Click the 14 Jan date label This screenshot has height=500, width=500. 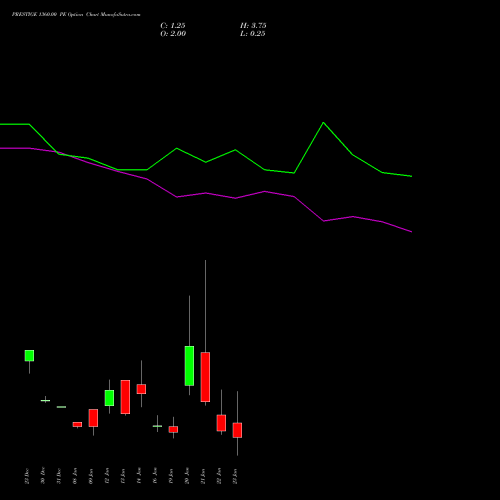[x=139, y=476]
